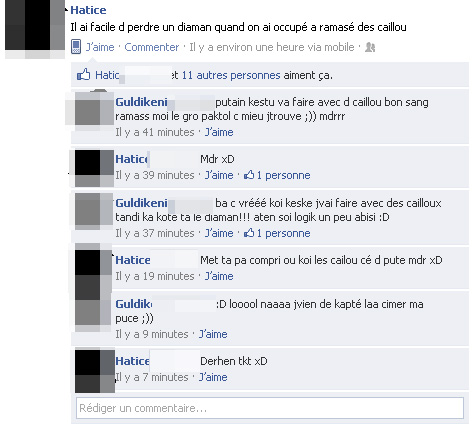
Task: Open Guldikeni's name on the 'putain kestu' comment
Action: (141, 102)
